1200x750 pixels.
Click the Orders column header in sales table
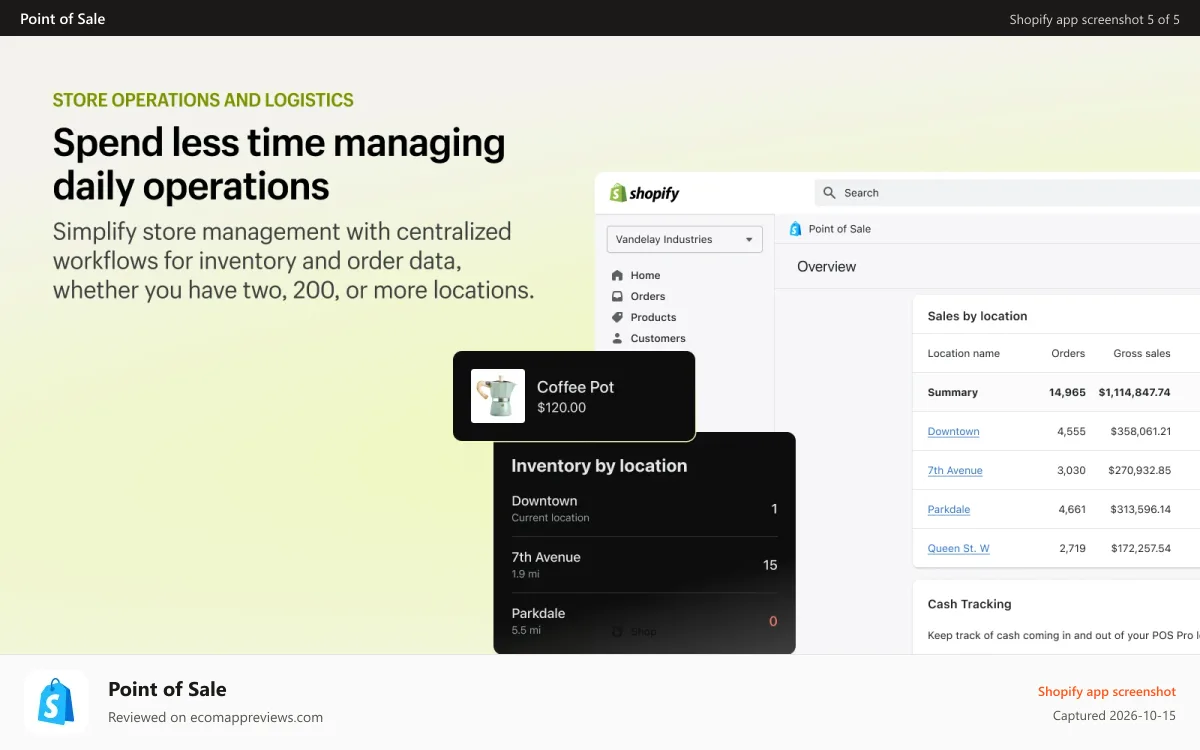[1068, 353]
